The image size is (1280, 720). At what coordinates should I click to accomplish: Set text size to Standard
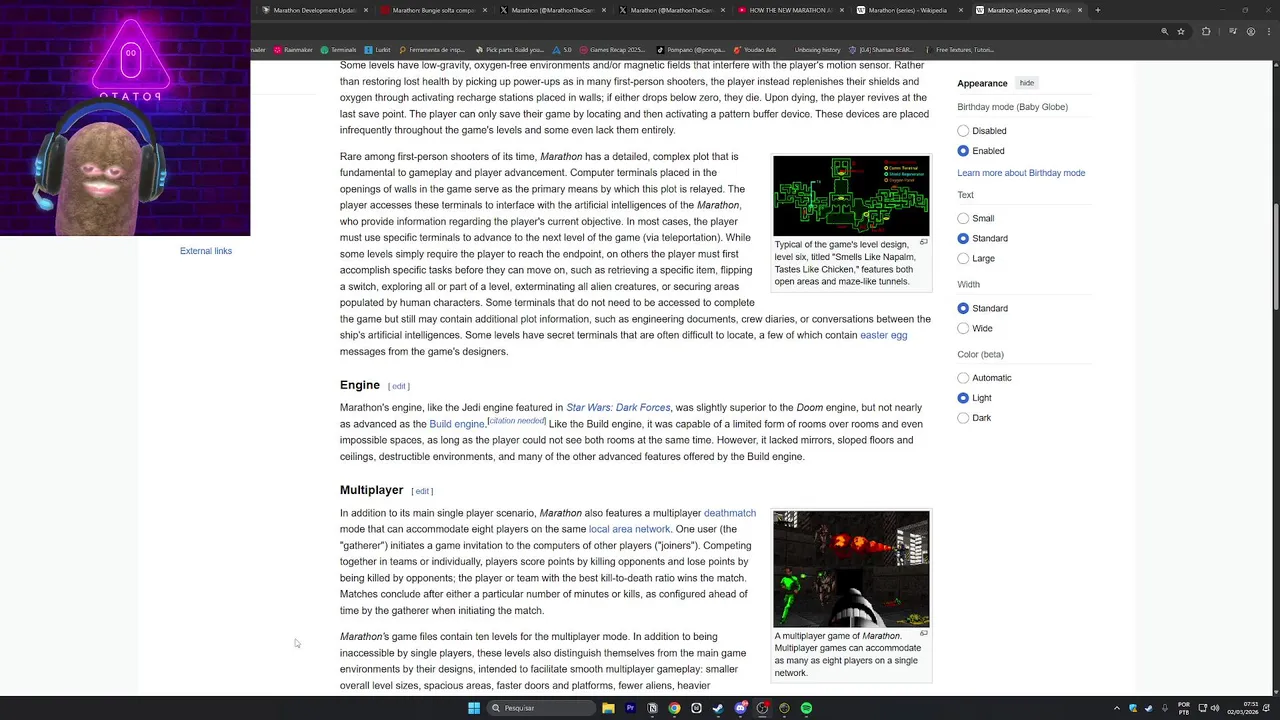click(963, 238)
